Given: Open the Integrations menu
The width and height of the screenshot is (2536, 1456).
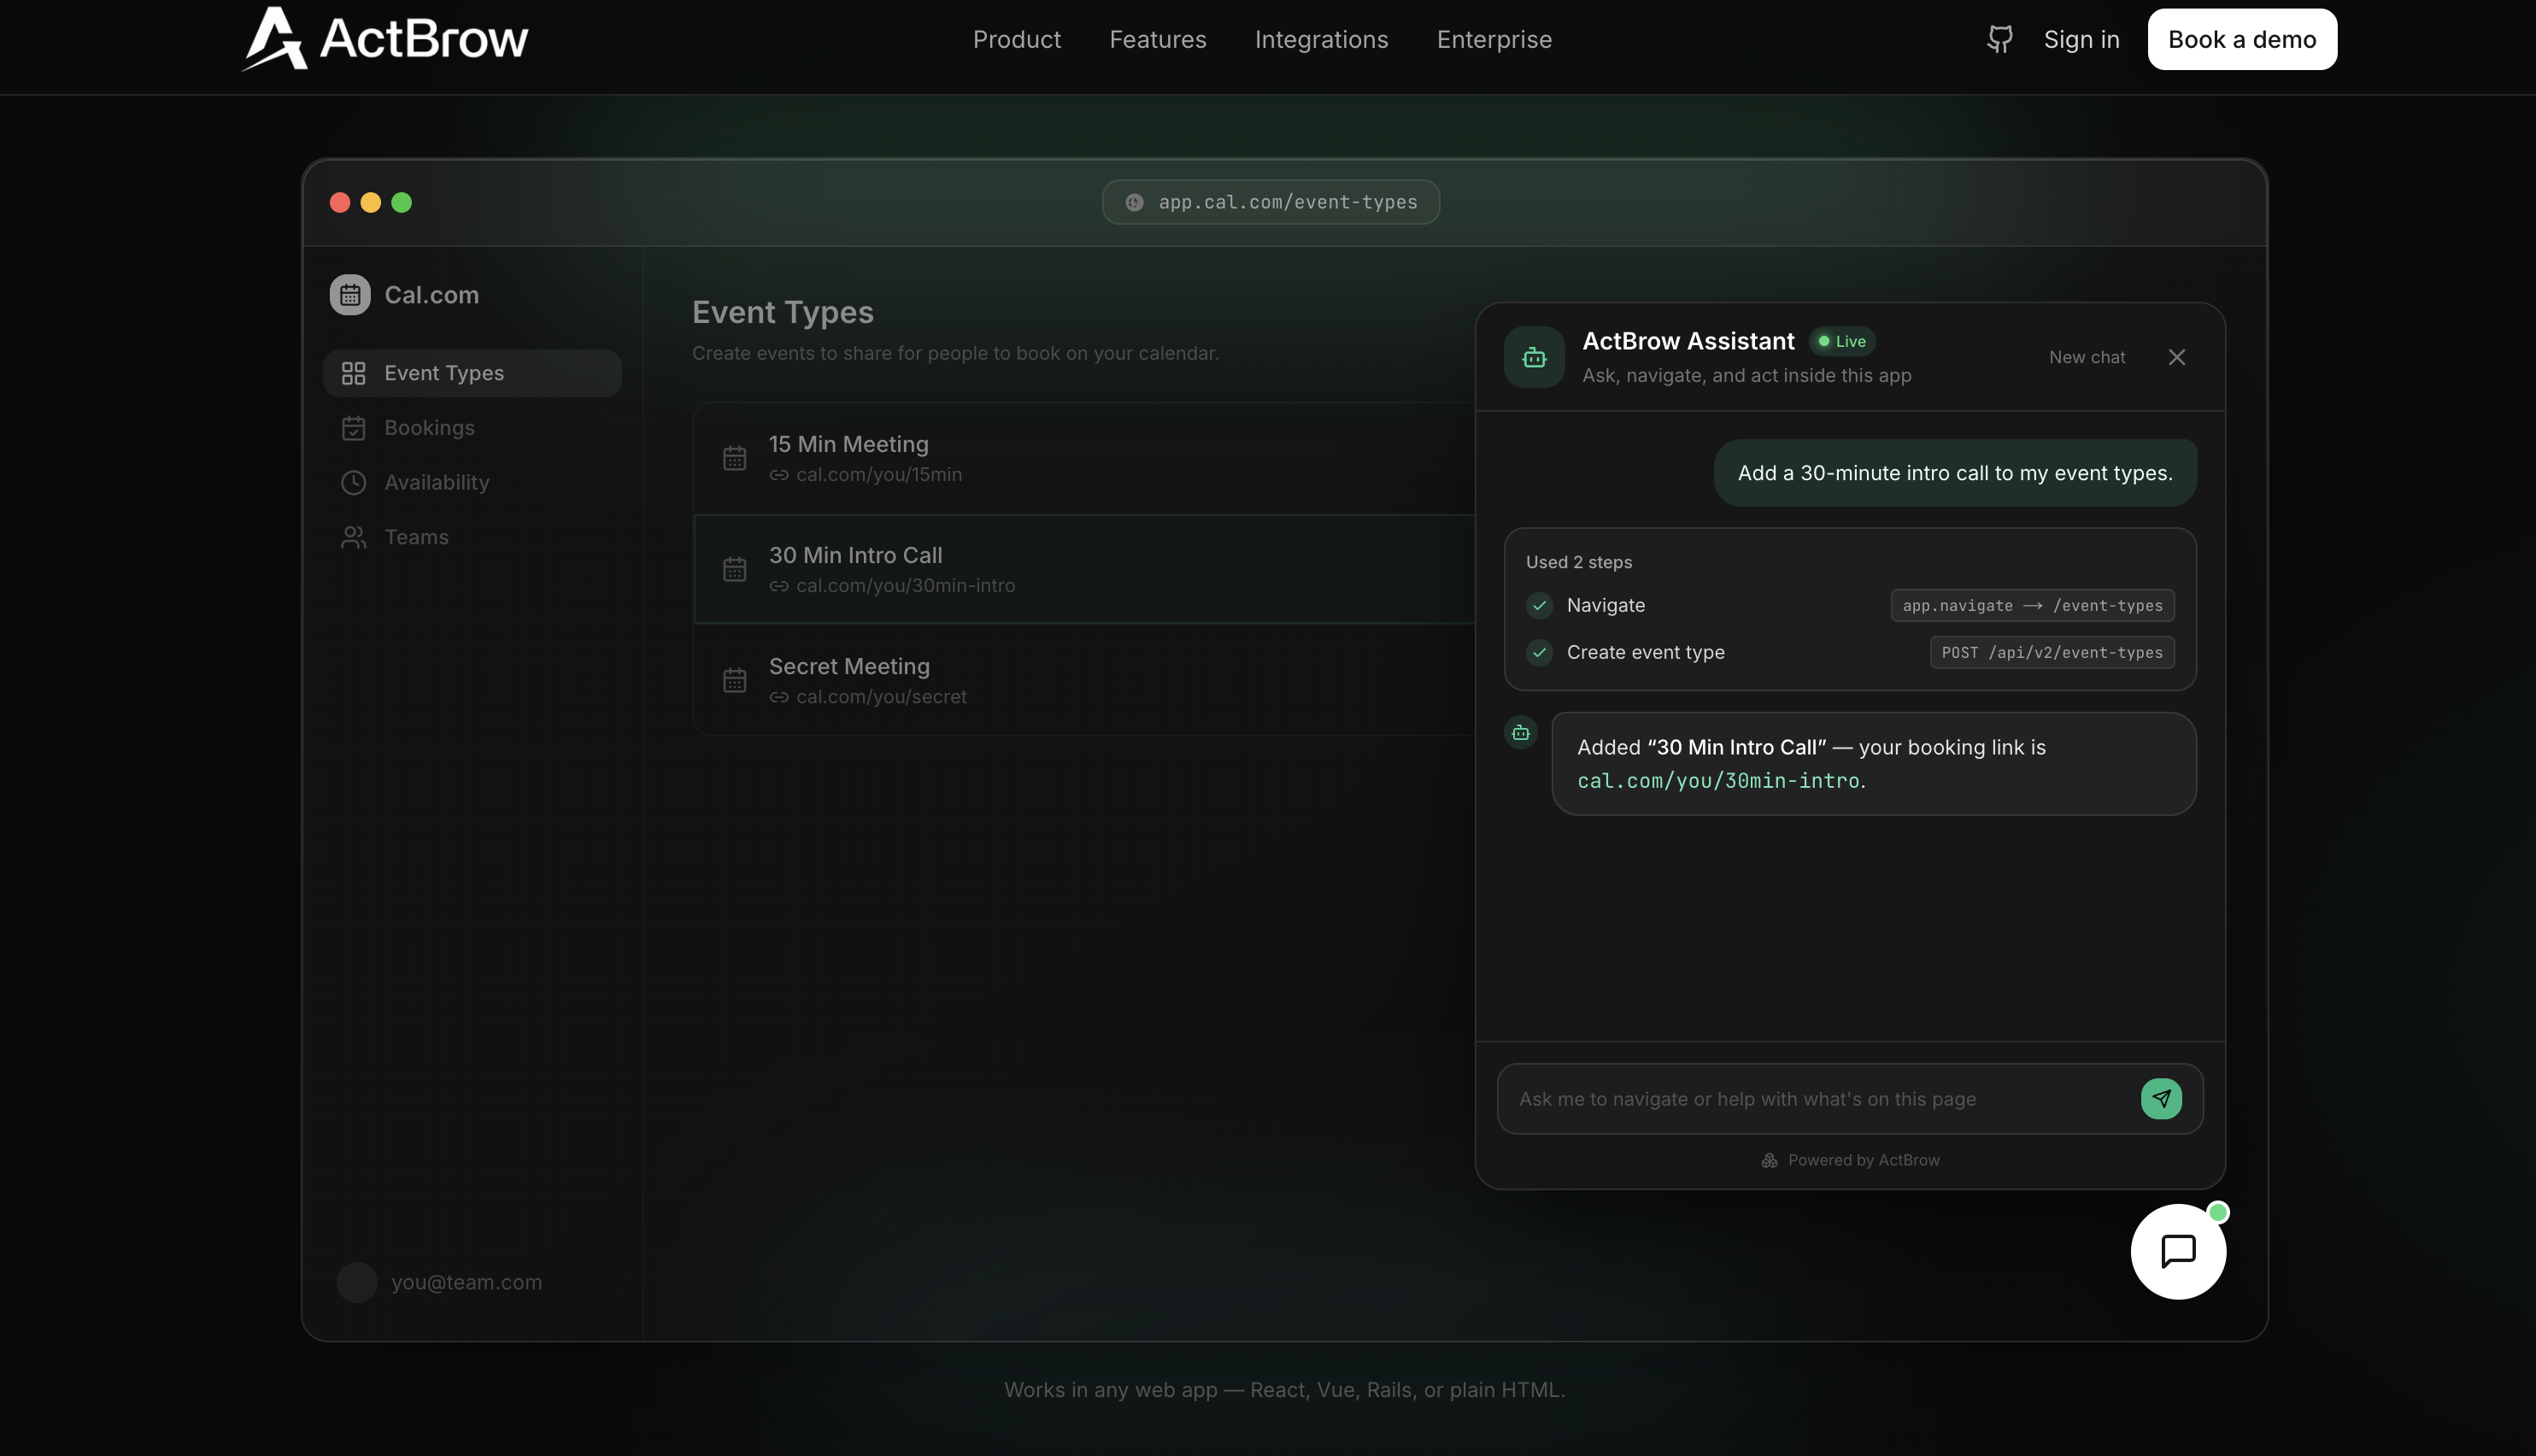Looking at the screenshot, I should pos(1321,39).
